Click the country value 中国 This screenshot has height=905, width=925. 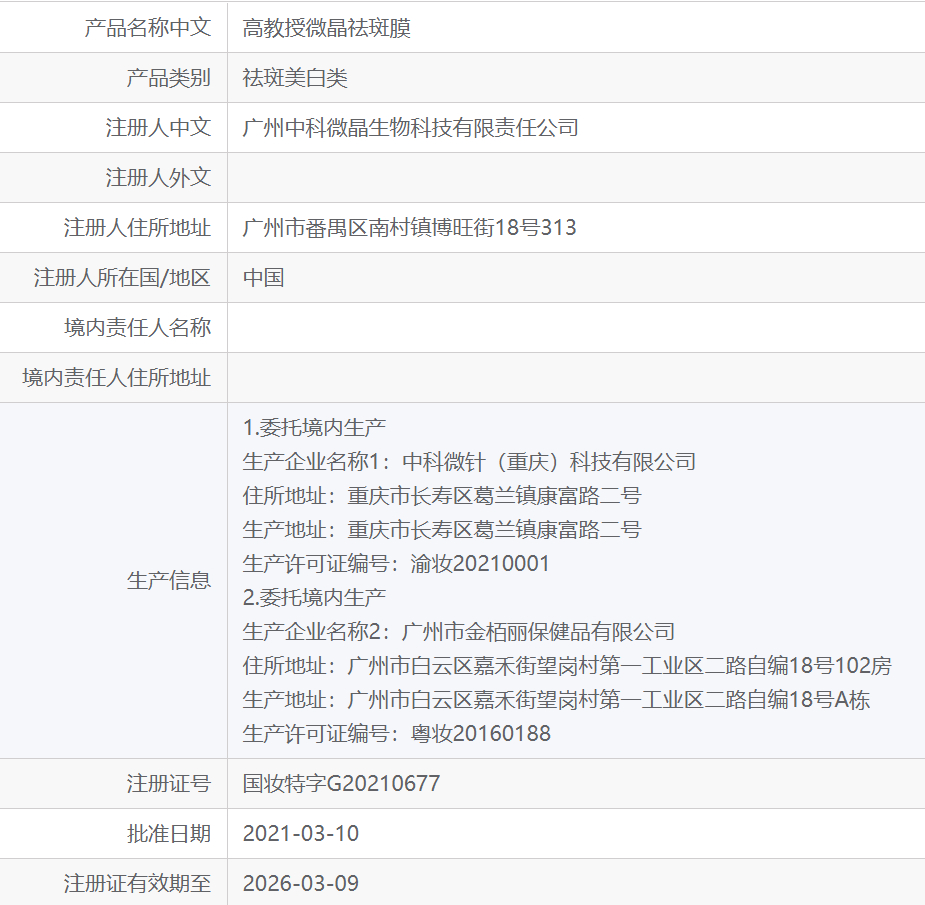pyautogui.click(x=264, y=278)
